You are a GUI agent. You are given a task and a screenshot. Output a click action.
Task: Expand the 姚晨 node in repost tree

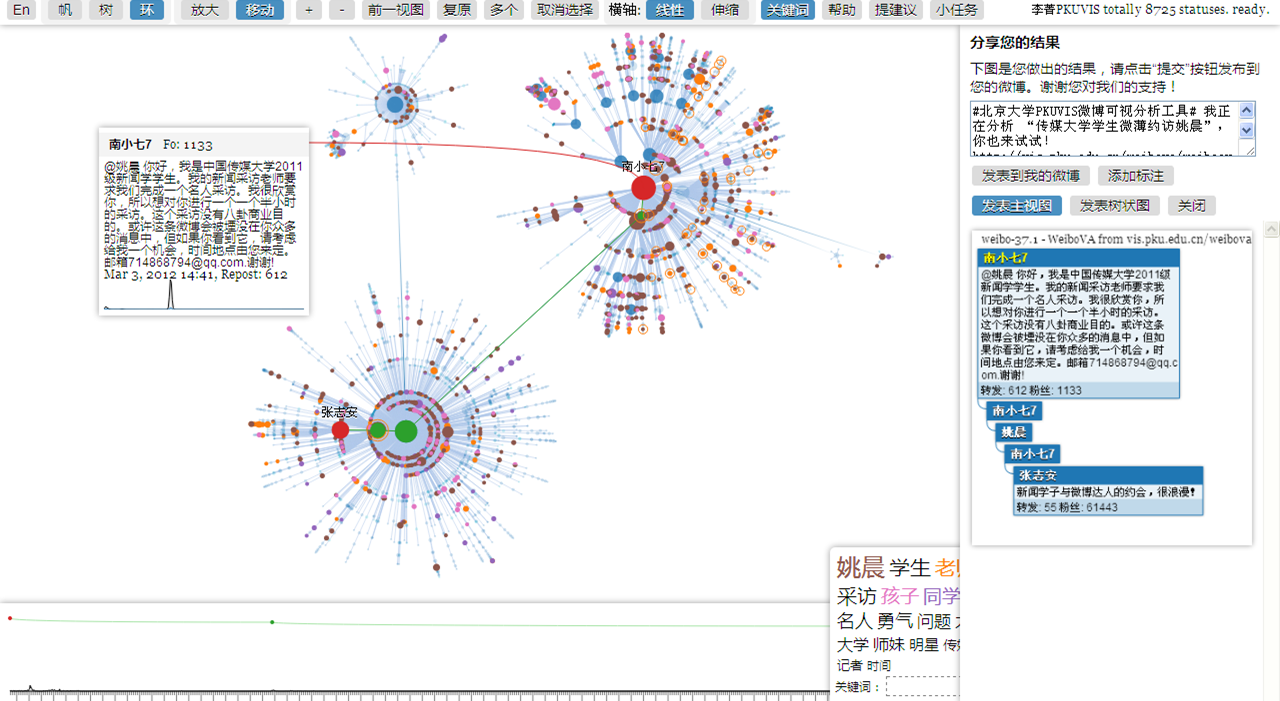(1014, 432)
